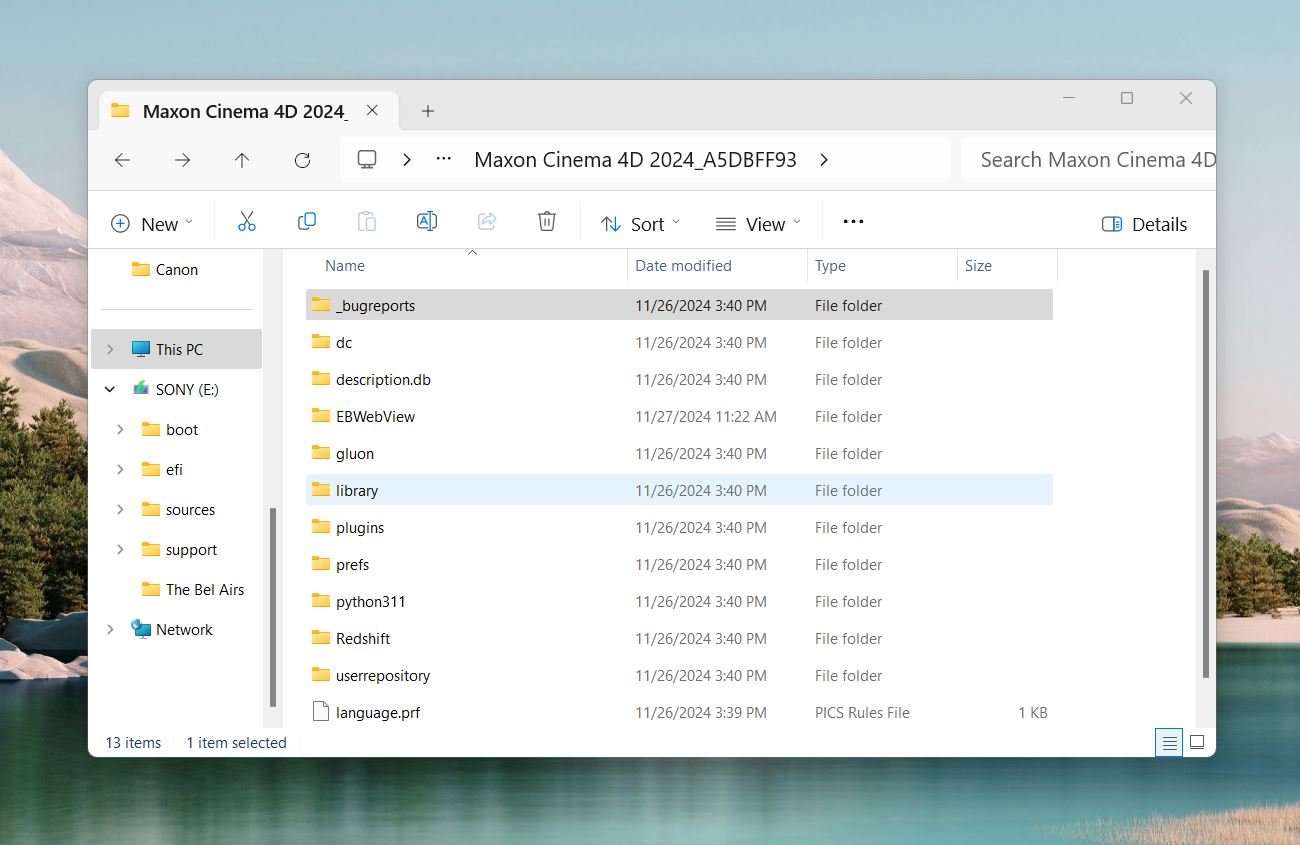Viewport: 1300px width, 845px height.
Task: Select the library folder
Action: [x=679, y=490]
